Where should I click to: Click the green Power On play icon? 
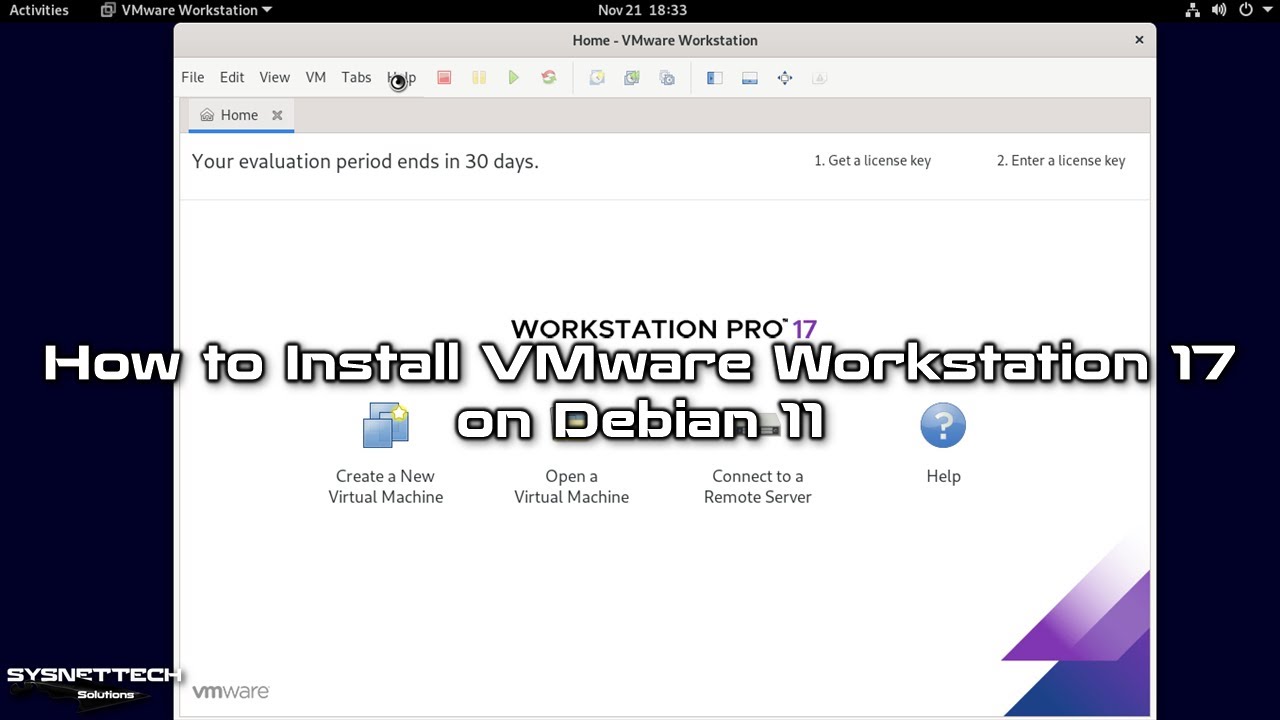(x=513, y=78)
